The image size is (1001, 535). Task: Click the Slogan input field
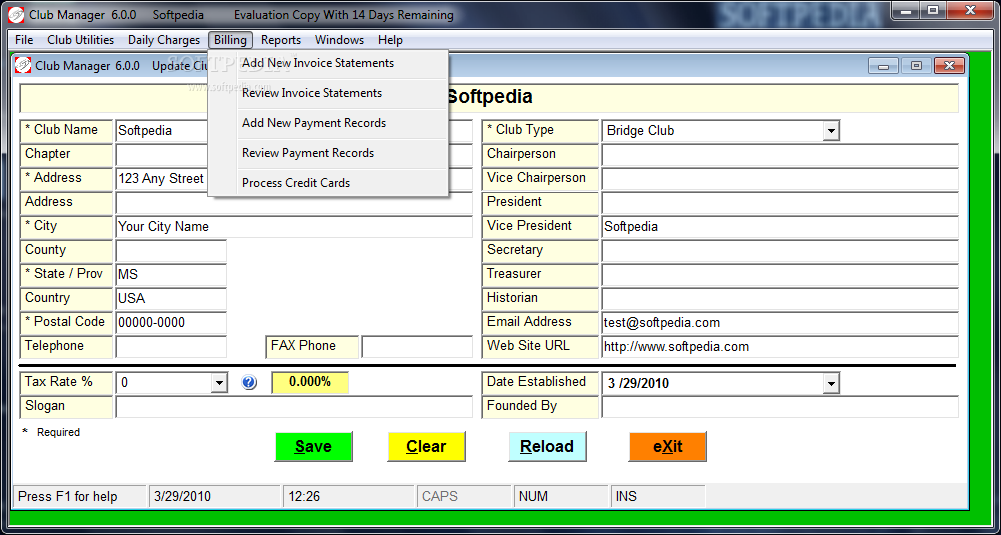(x=294, y=407)
